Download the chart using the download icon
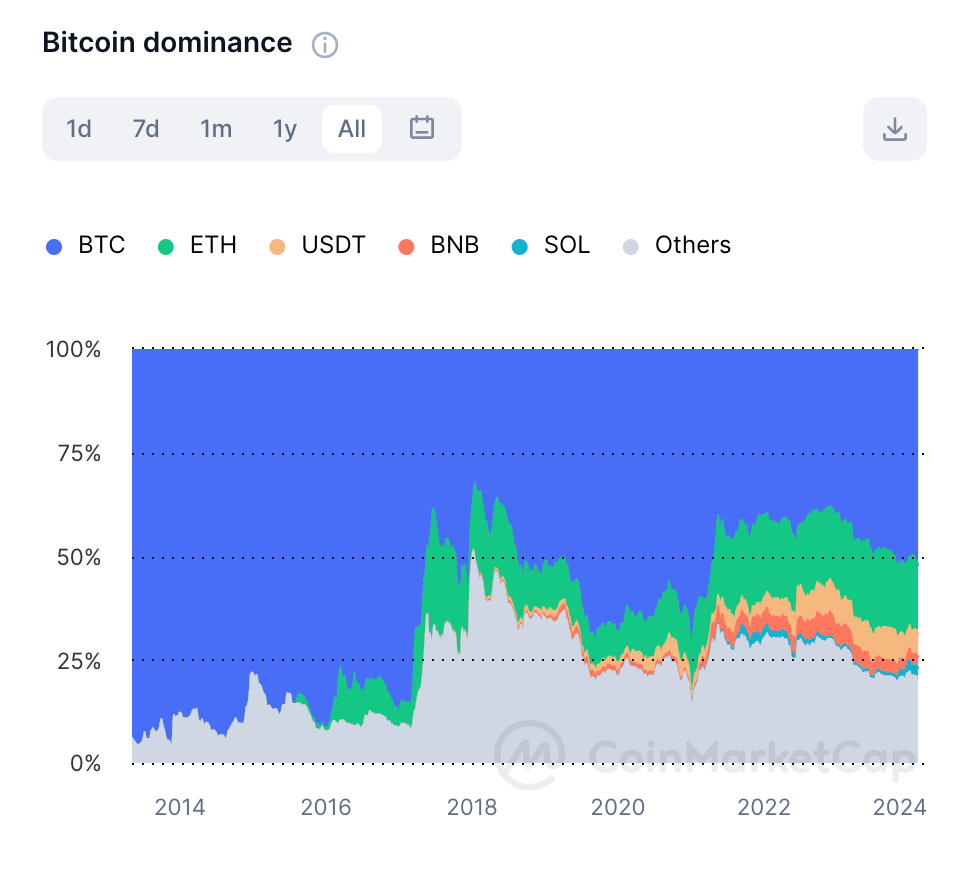This screenshot has width=968, height=872. (x=894, y=129)
